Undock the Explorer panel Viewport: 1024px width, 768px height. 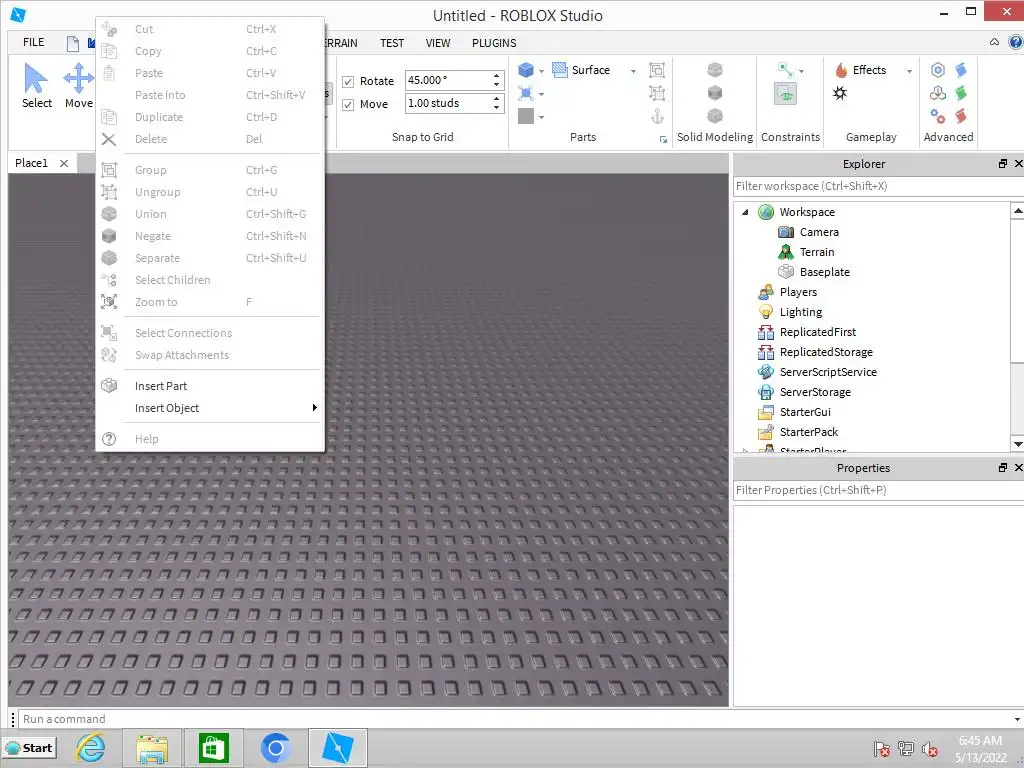pyautogui.click(x=1002, y=163)
